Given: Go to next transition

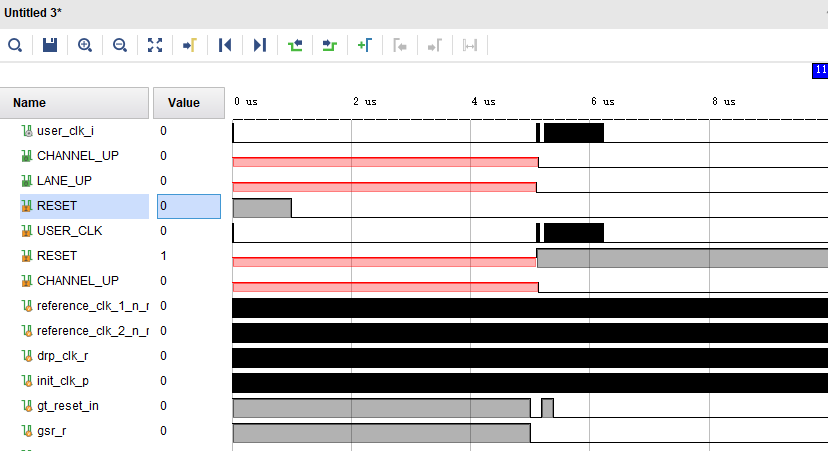Looking at the screenshot, I should [330, 45].
